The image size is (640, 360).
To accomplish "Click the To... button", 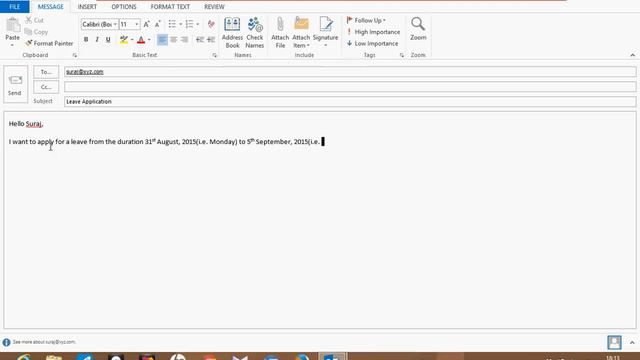I will [46, 72].
